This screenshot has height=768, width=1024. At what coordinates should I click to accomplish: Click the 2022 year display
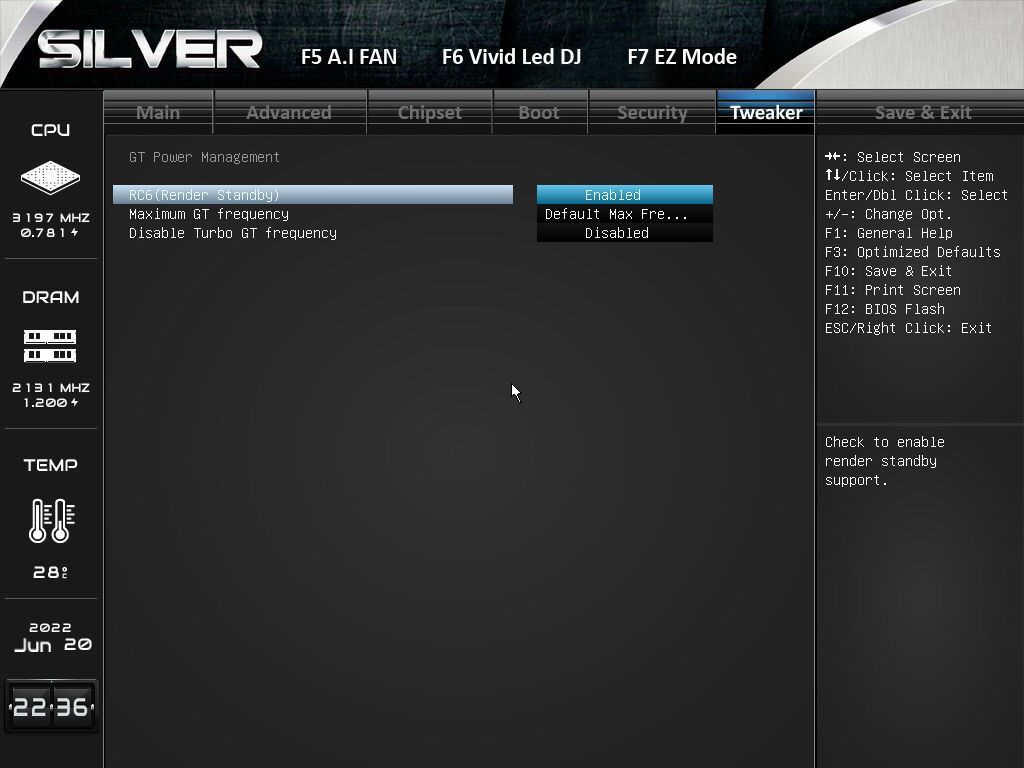pos(50,627)
